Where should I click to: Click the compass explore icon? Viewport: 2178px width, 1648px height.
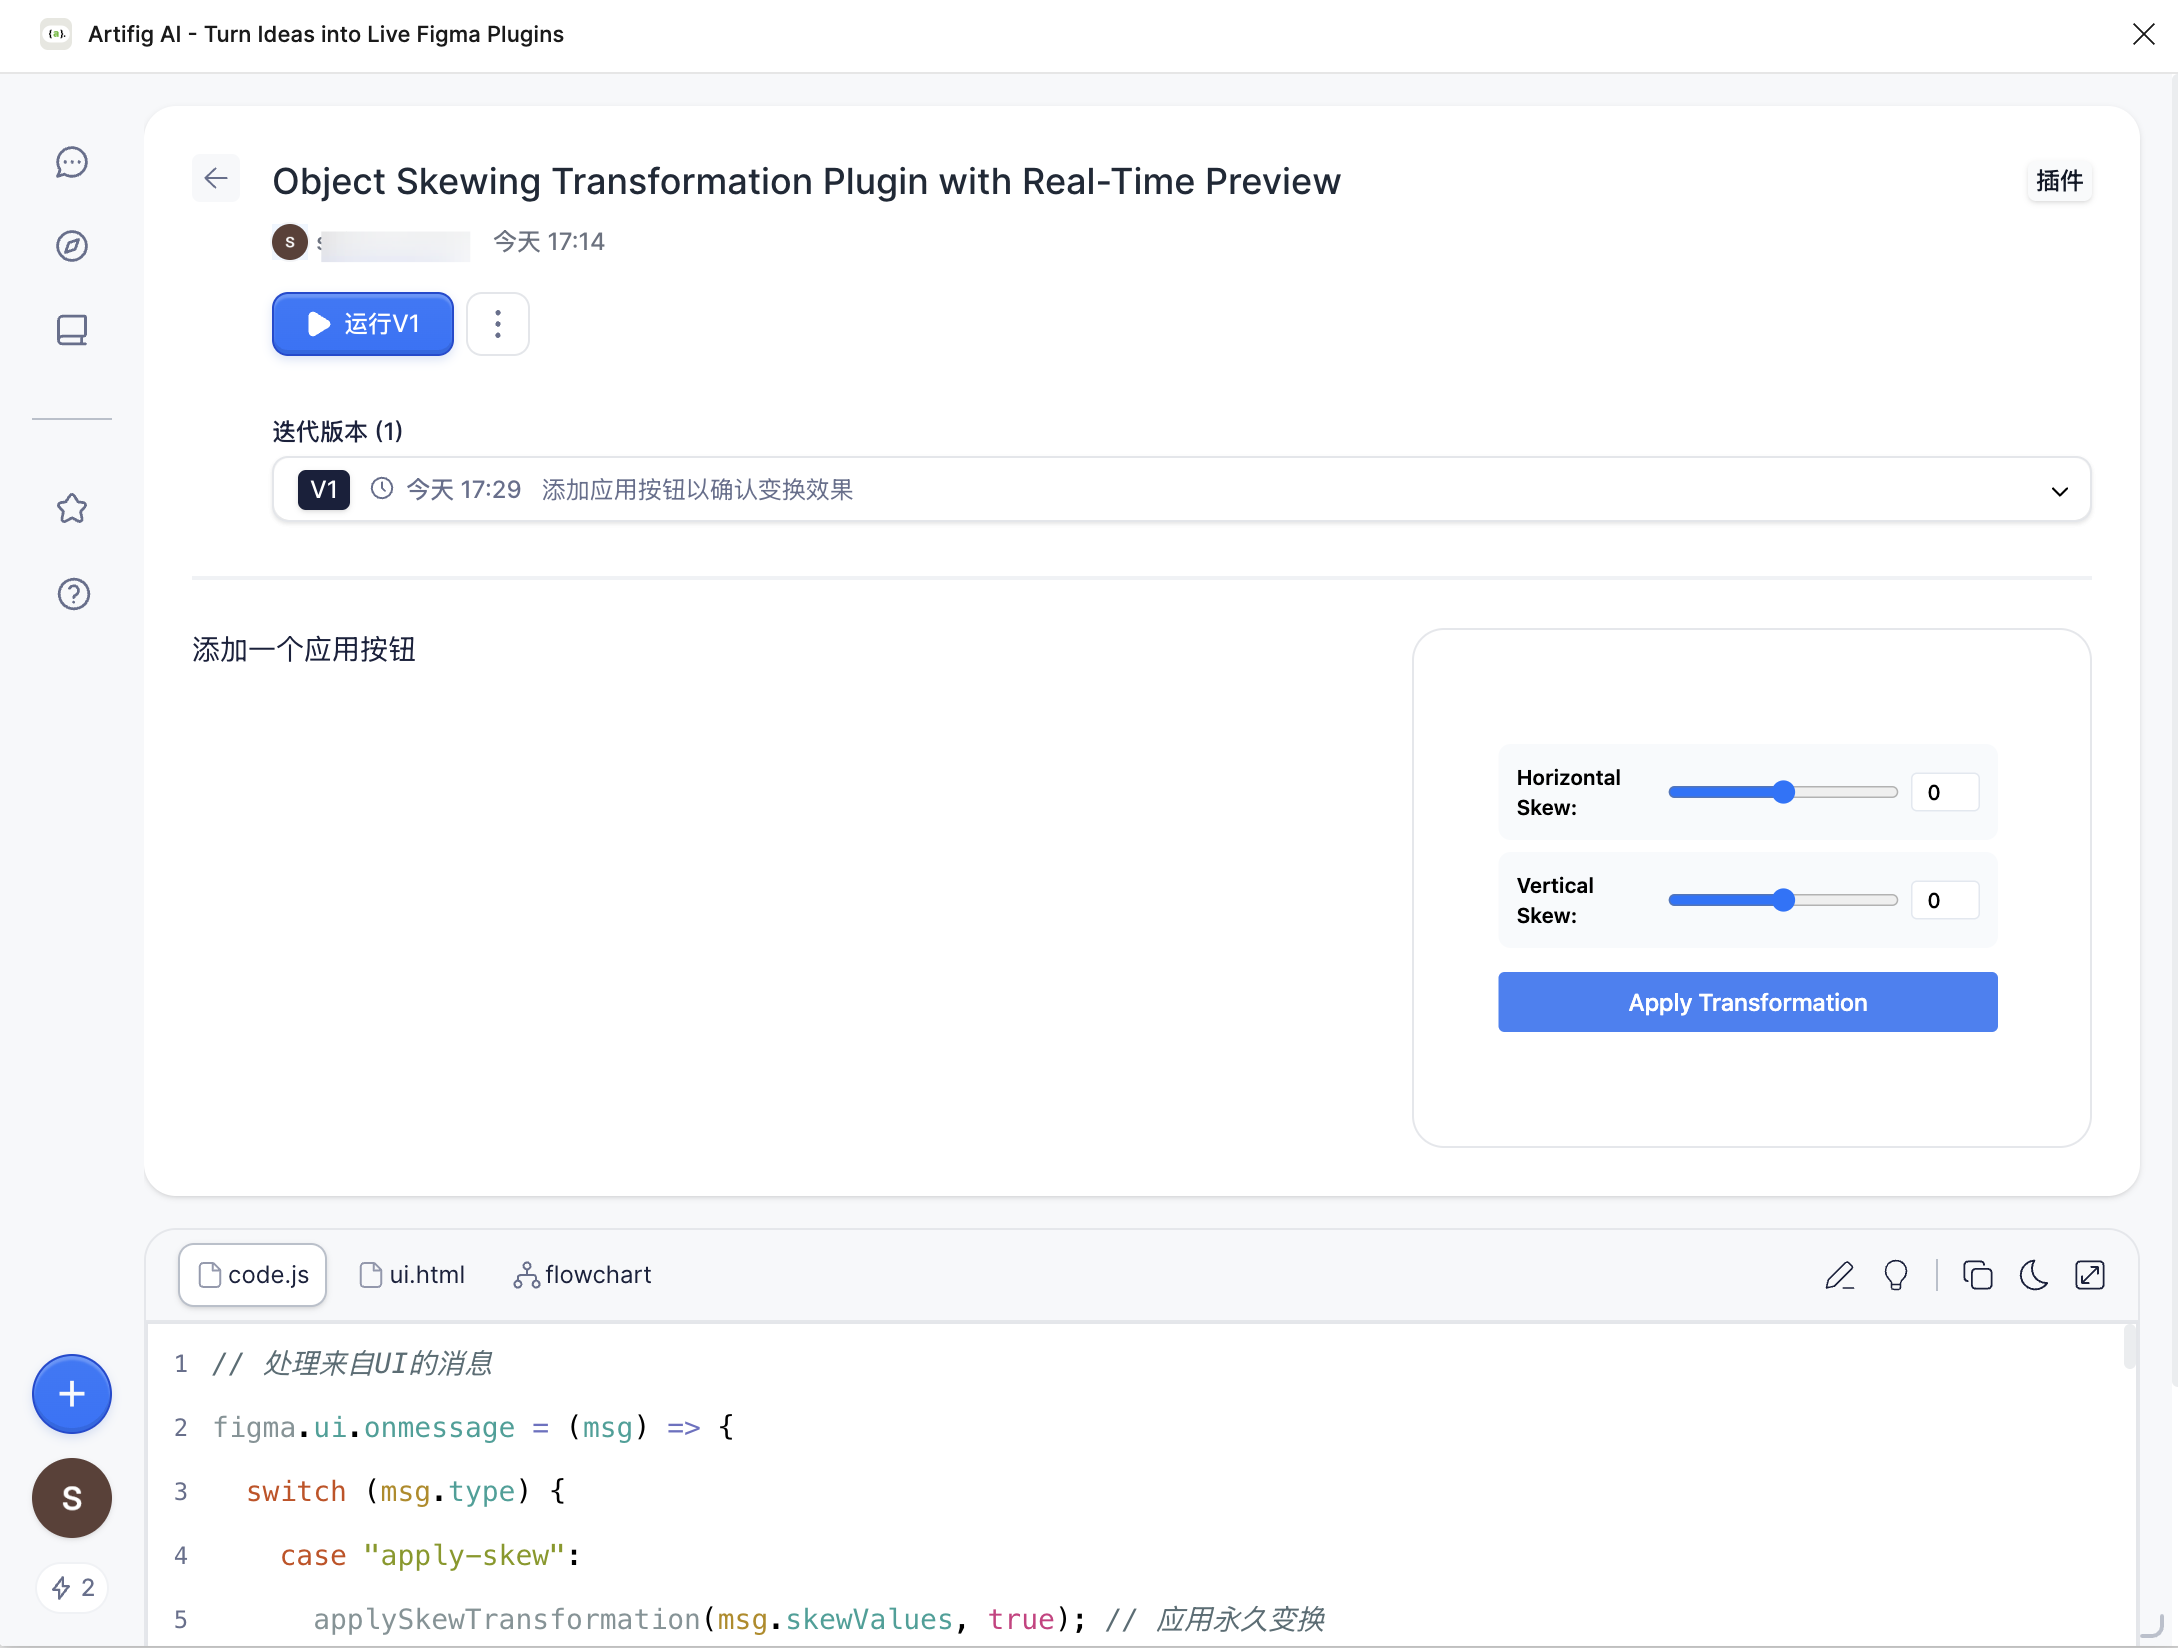click(72, 246)
